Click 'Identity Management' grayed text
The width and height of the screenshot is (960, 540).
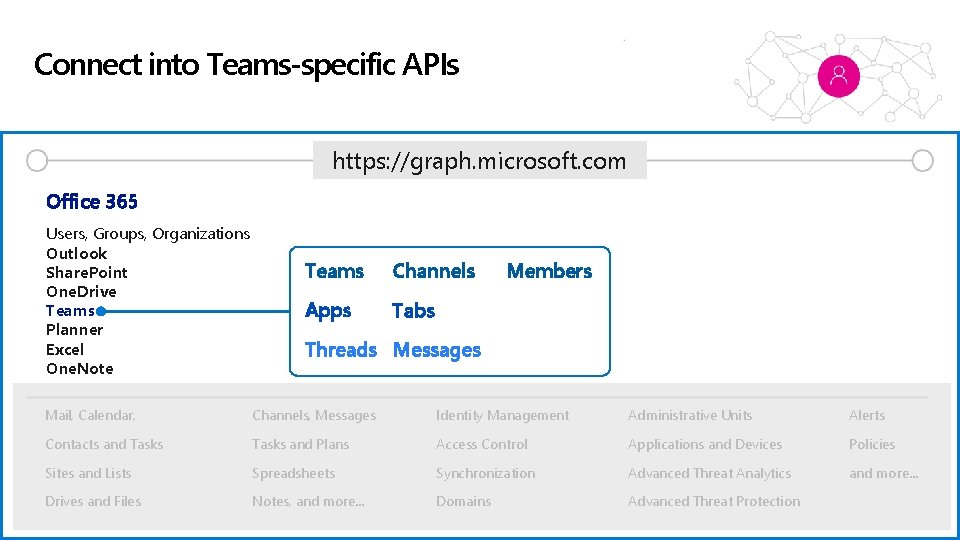503,416
